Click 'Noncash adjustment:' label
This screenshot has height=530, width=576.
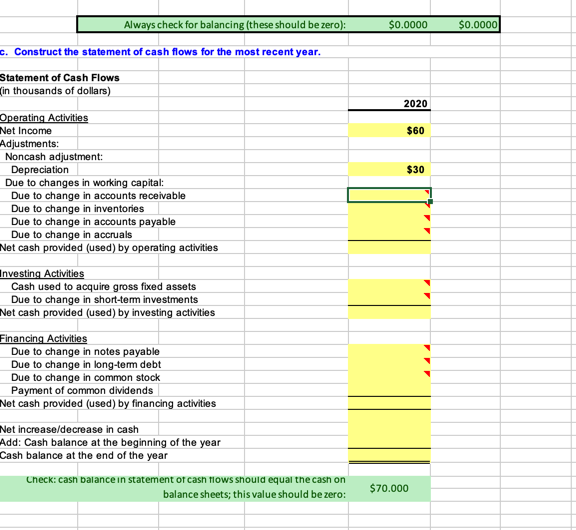coord(54,157)
